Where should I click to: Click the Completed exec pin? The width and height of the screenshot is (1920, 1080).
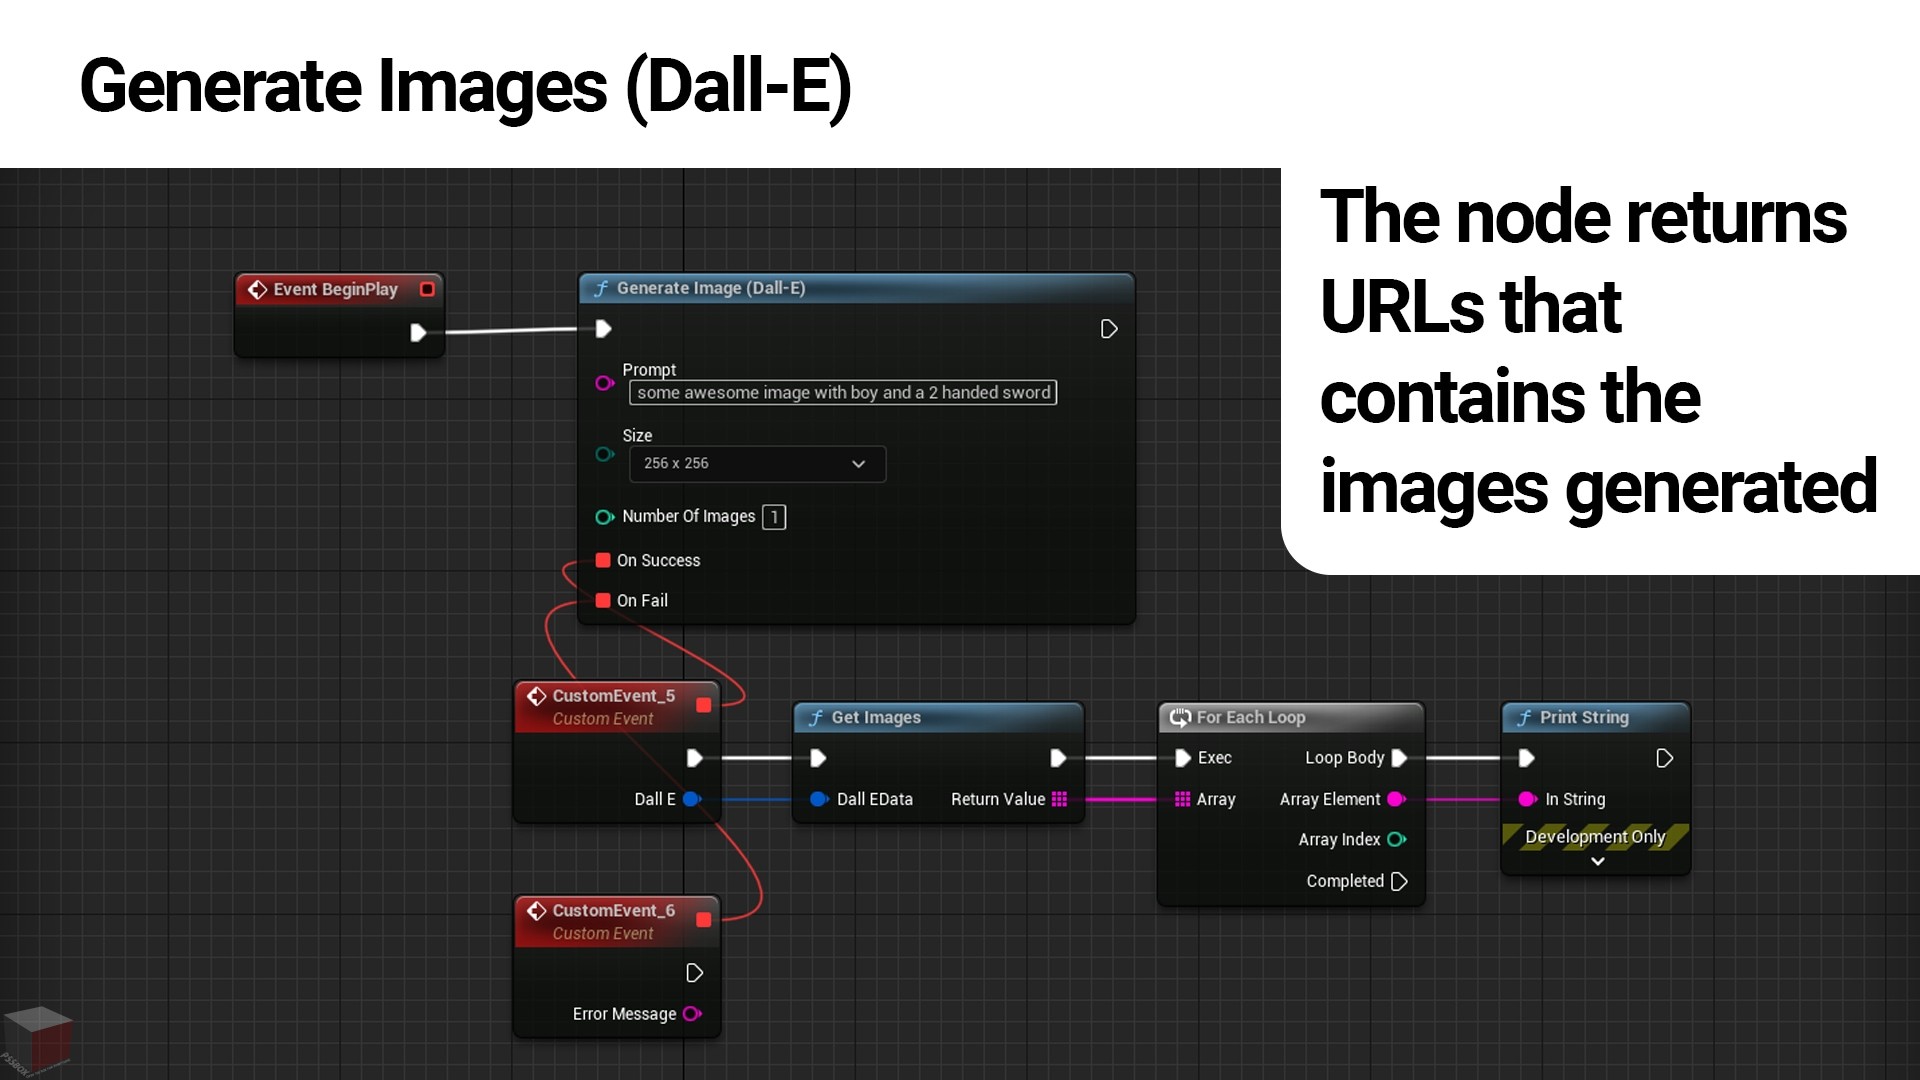(x=1399, y=881)
